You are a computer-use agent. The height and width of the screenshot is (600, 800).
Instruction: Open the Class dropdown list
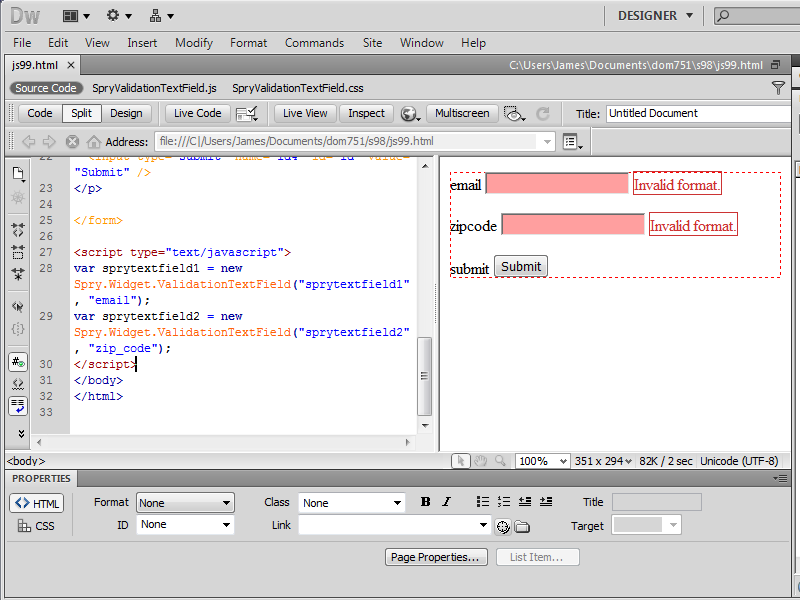click(350, 503)
